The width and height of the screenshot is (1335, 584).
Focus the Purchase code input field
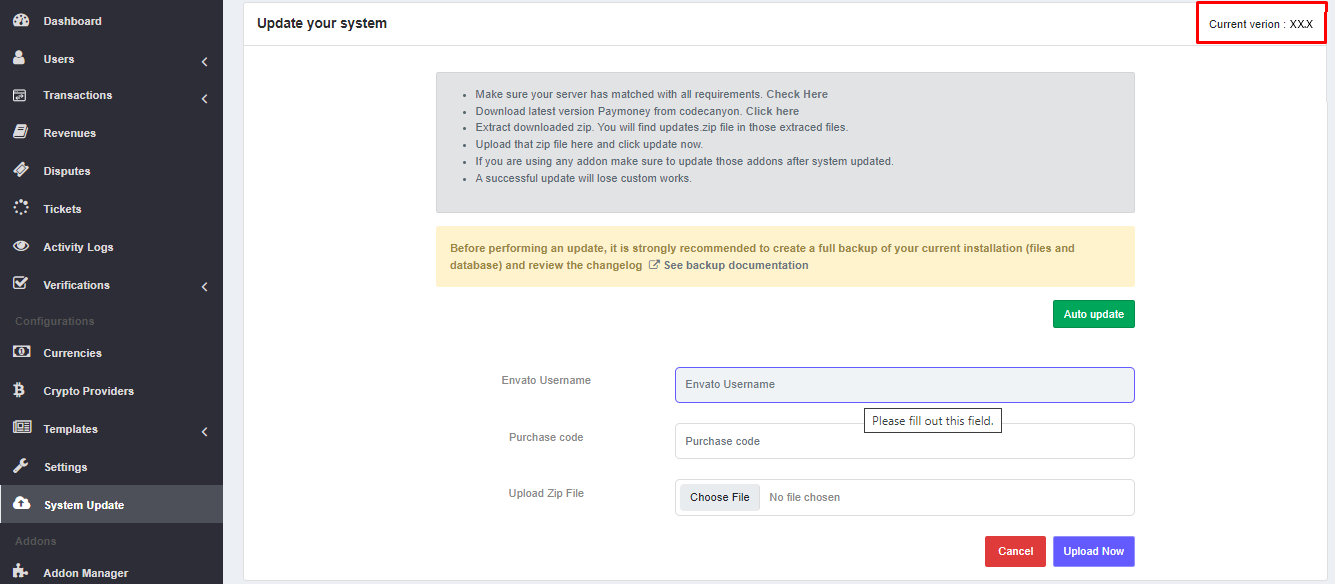coord(904,441)
